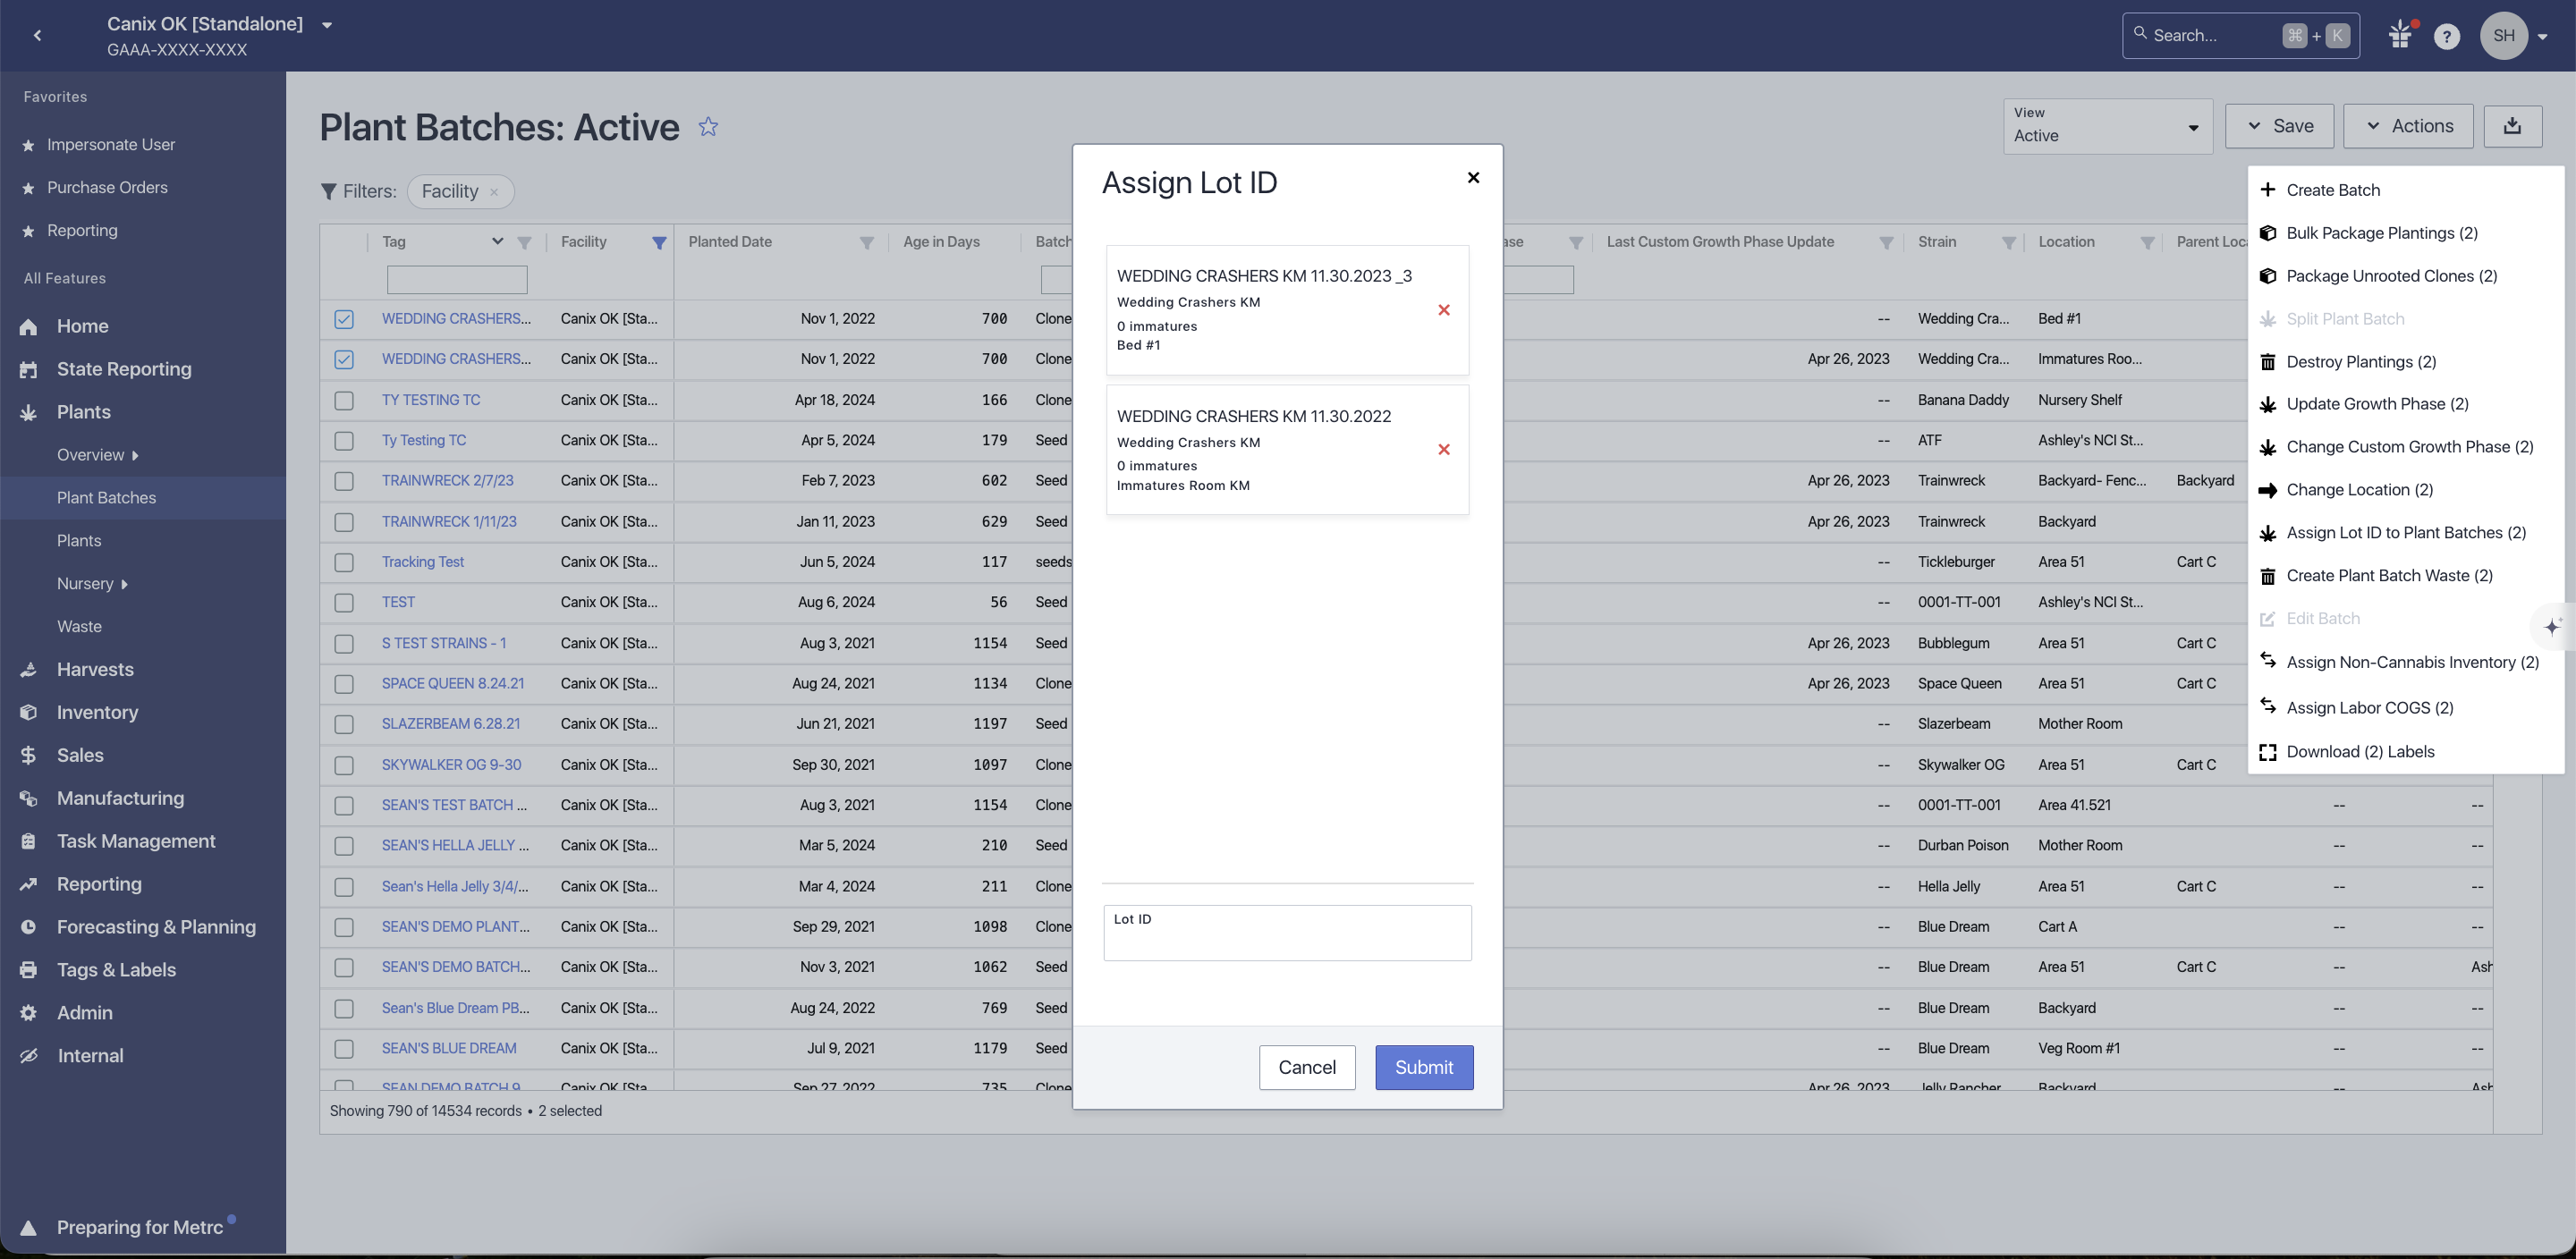Screen dimensions: 2576x1259
Task: Open the View Active dropdown
Action: [x=2106, y=126]
